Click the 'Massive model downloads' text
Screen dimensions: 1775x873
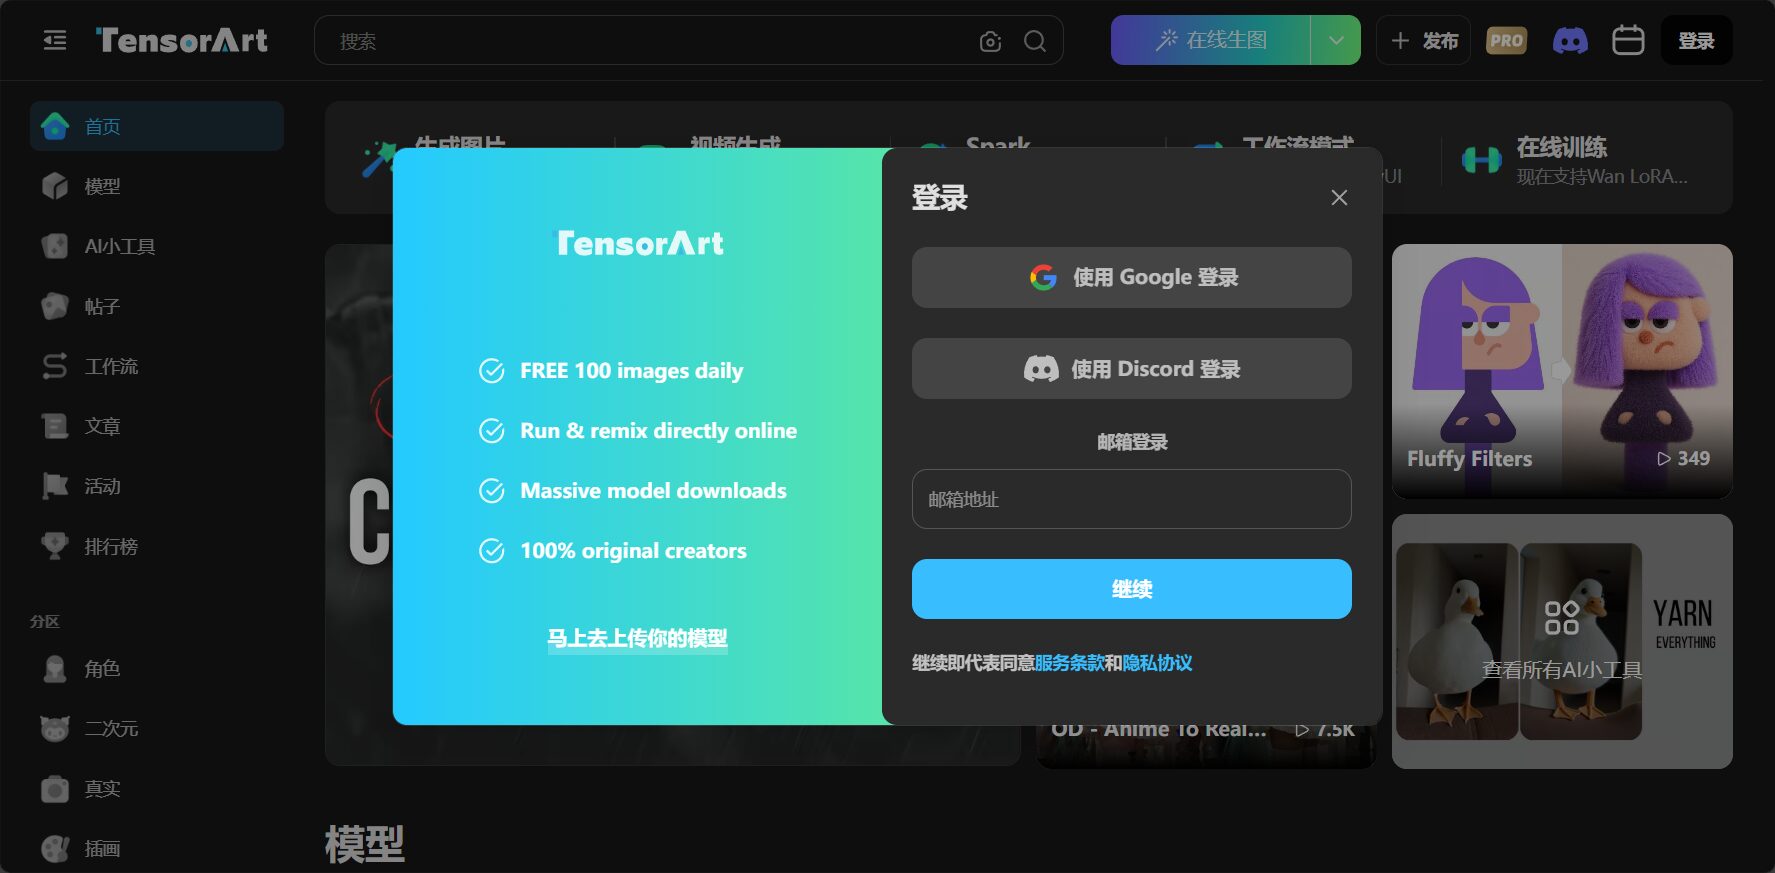[653, 491]
